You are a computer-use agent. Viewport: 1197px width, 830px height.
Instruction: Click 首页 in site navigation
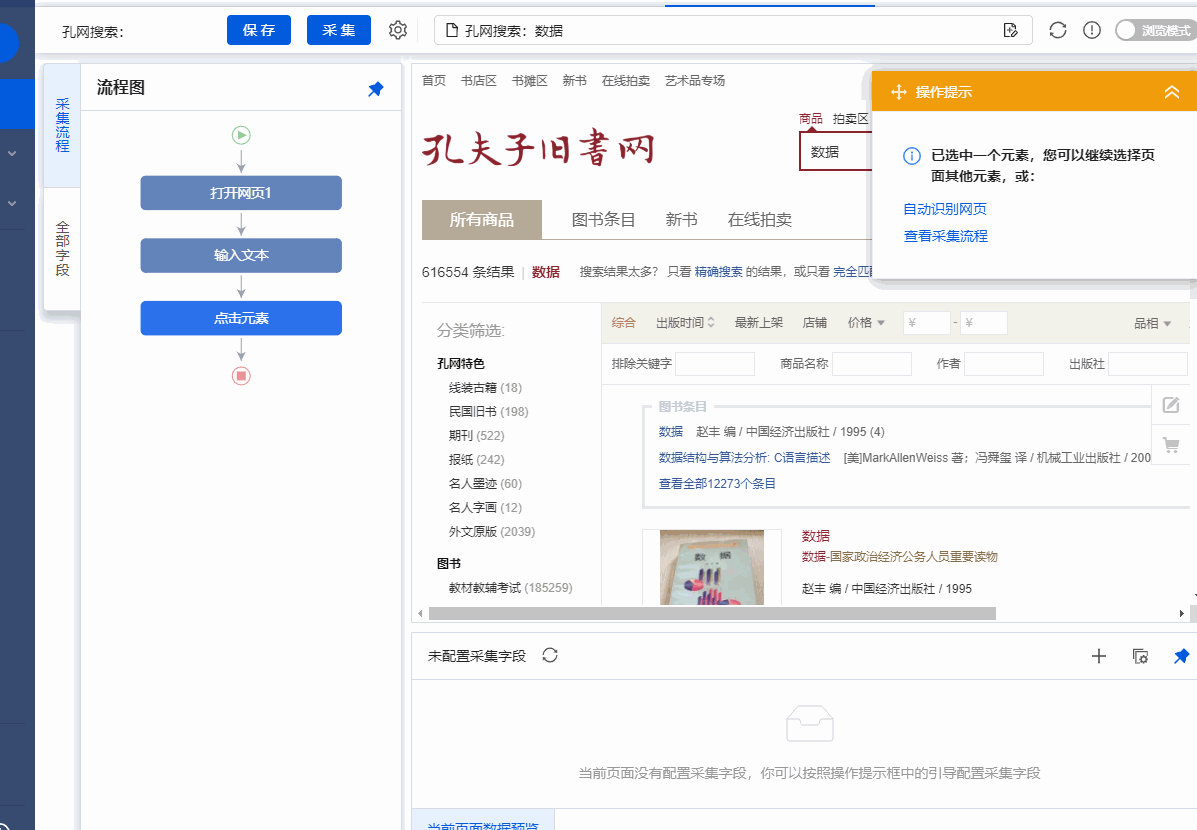434,80
